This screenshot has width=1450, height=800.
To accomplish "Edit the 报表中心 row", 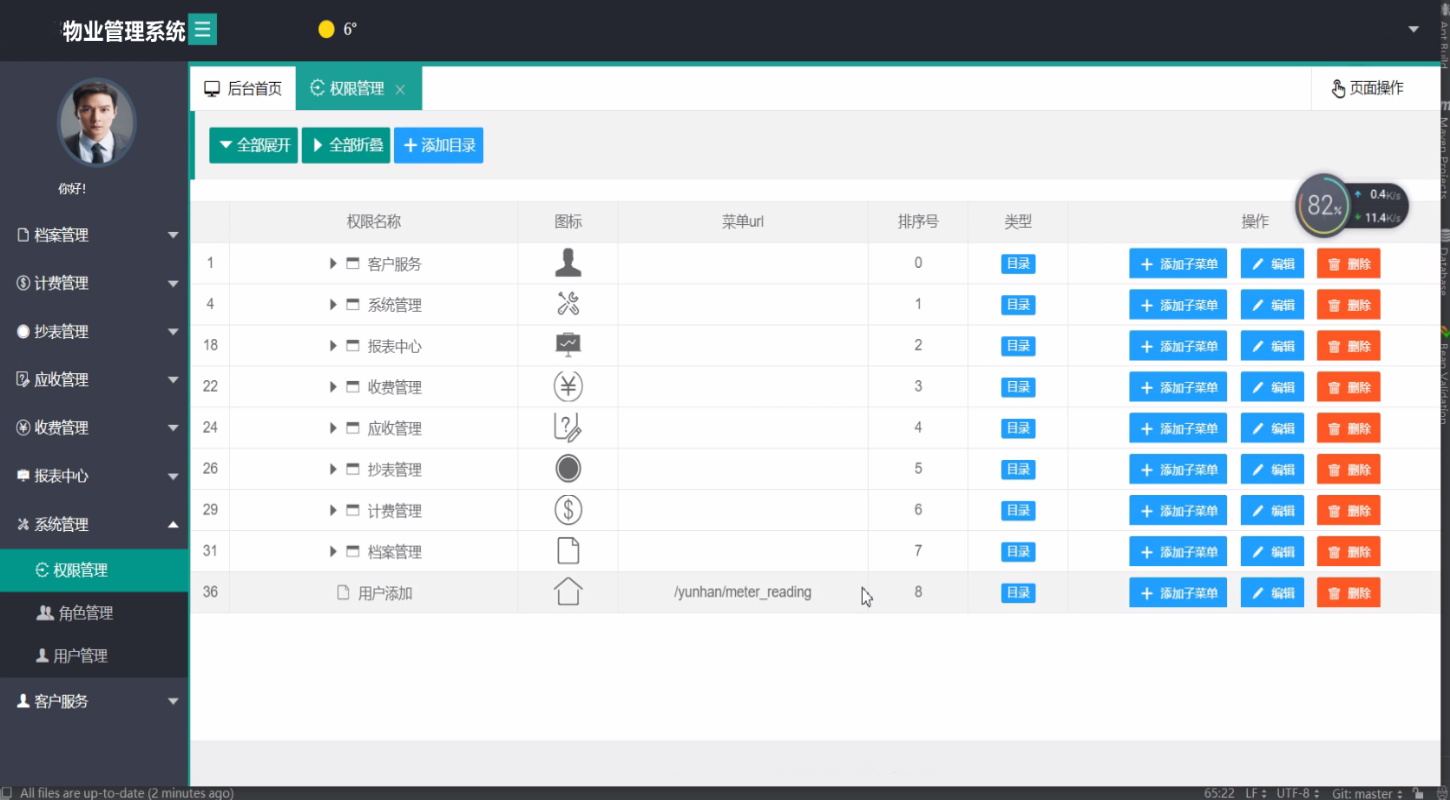I will pos(1272,346).
